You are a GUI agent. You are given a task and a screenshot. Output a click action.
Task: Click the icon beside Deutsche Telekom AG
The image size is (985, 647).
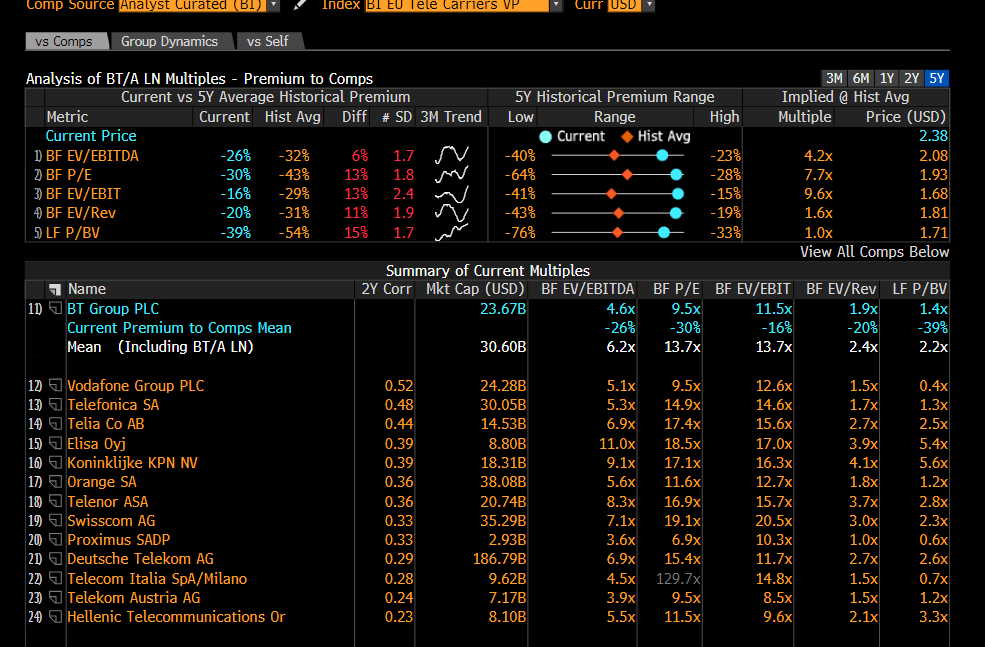[x=55, y=559]
